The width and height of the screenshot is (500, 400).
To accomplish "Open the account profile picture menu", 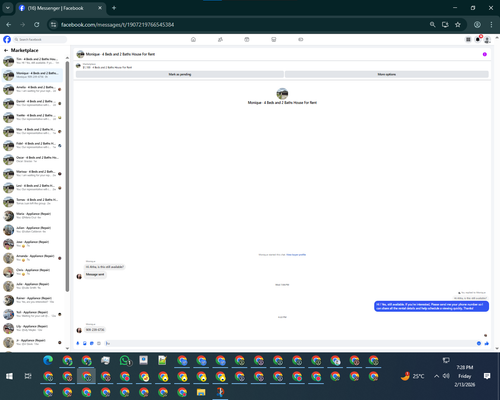I will click(487, 40).
